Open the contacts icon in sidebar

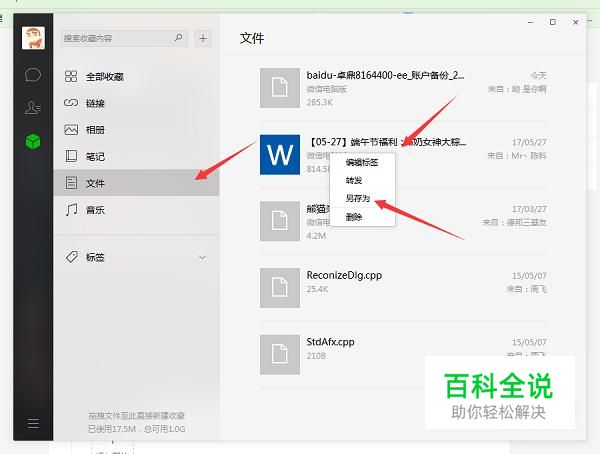(33, 108)
